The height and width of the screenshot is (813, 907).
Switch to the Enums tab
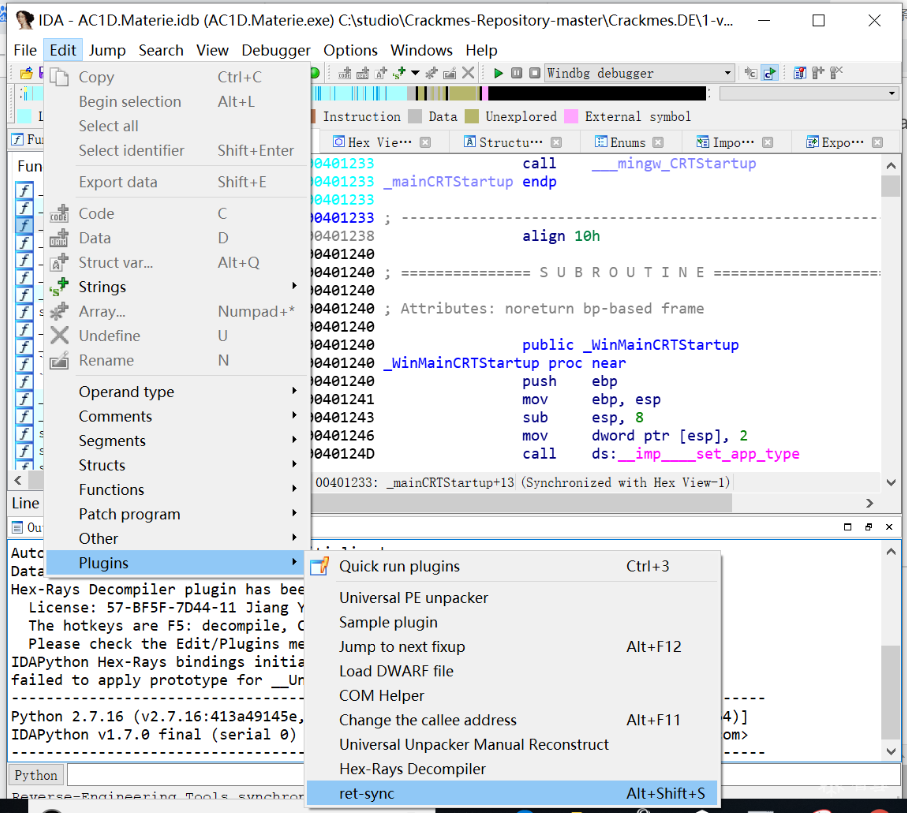click(620, 142)
